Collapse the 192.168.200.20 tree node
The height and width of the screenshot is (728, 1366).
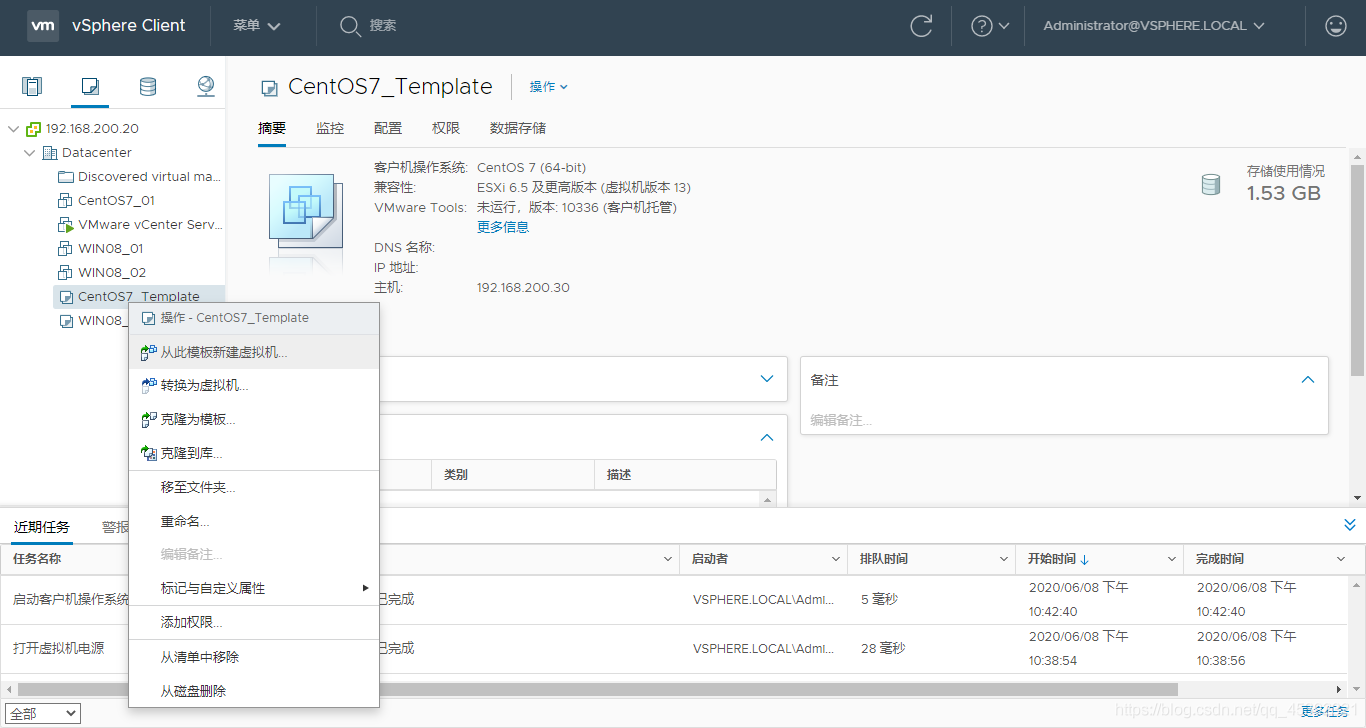click(13, 129)
